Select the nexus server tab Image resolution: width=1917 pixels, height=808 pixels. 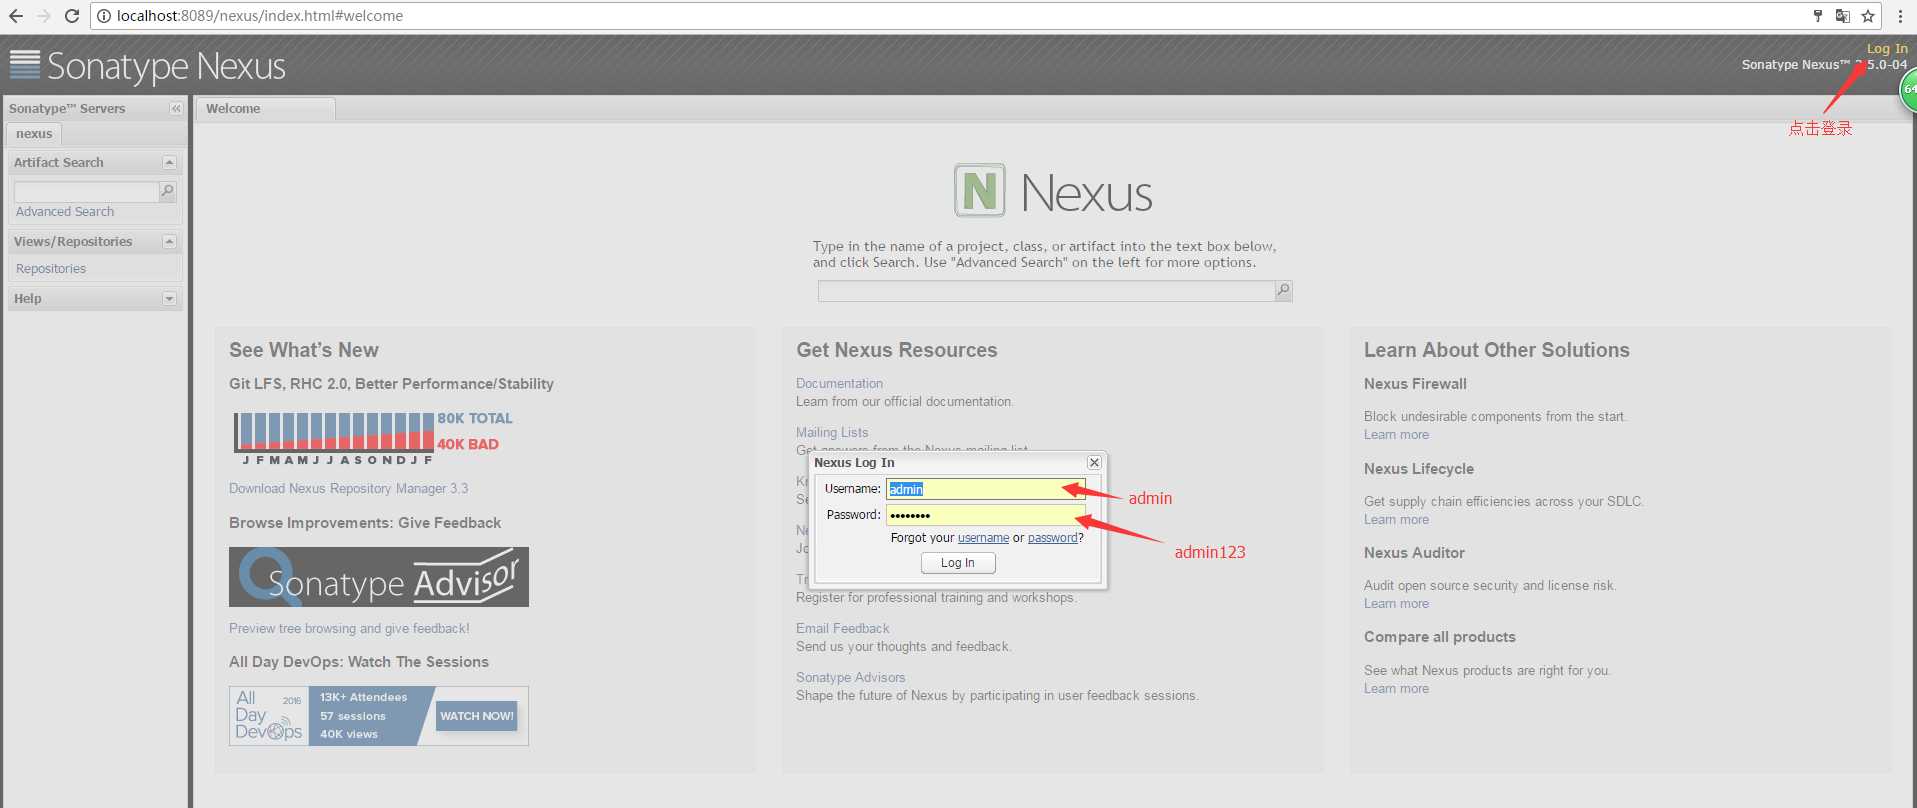coord(34,134)
